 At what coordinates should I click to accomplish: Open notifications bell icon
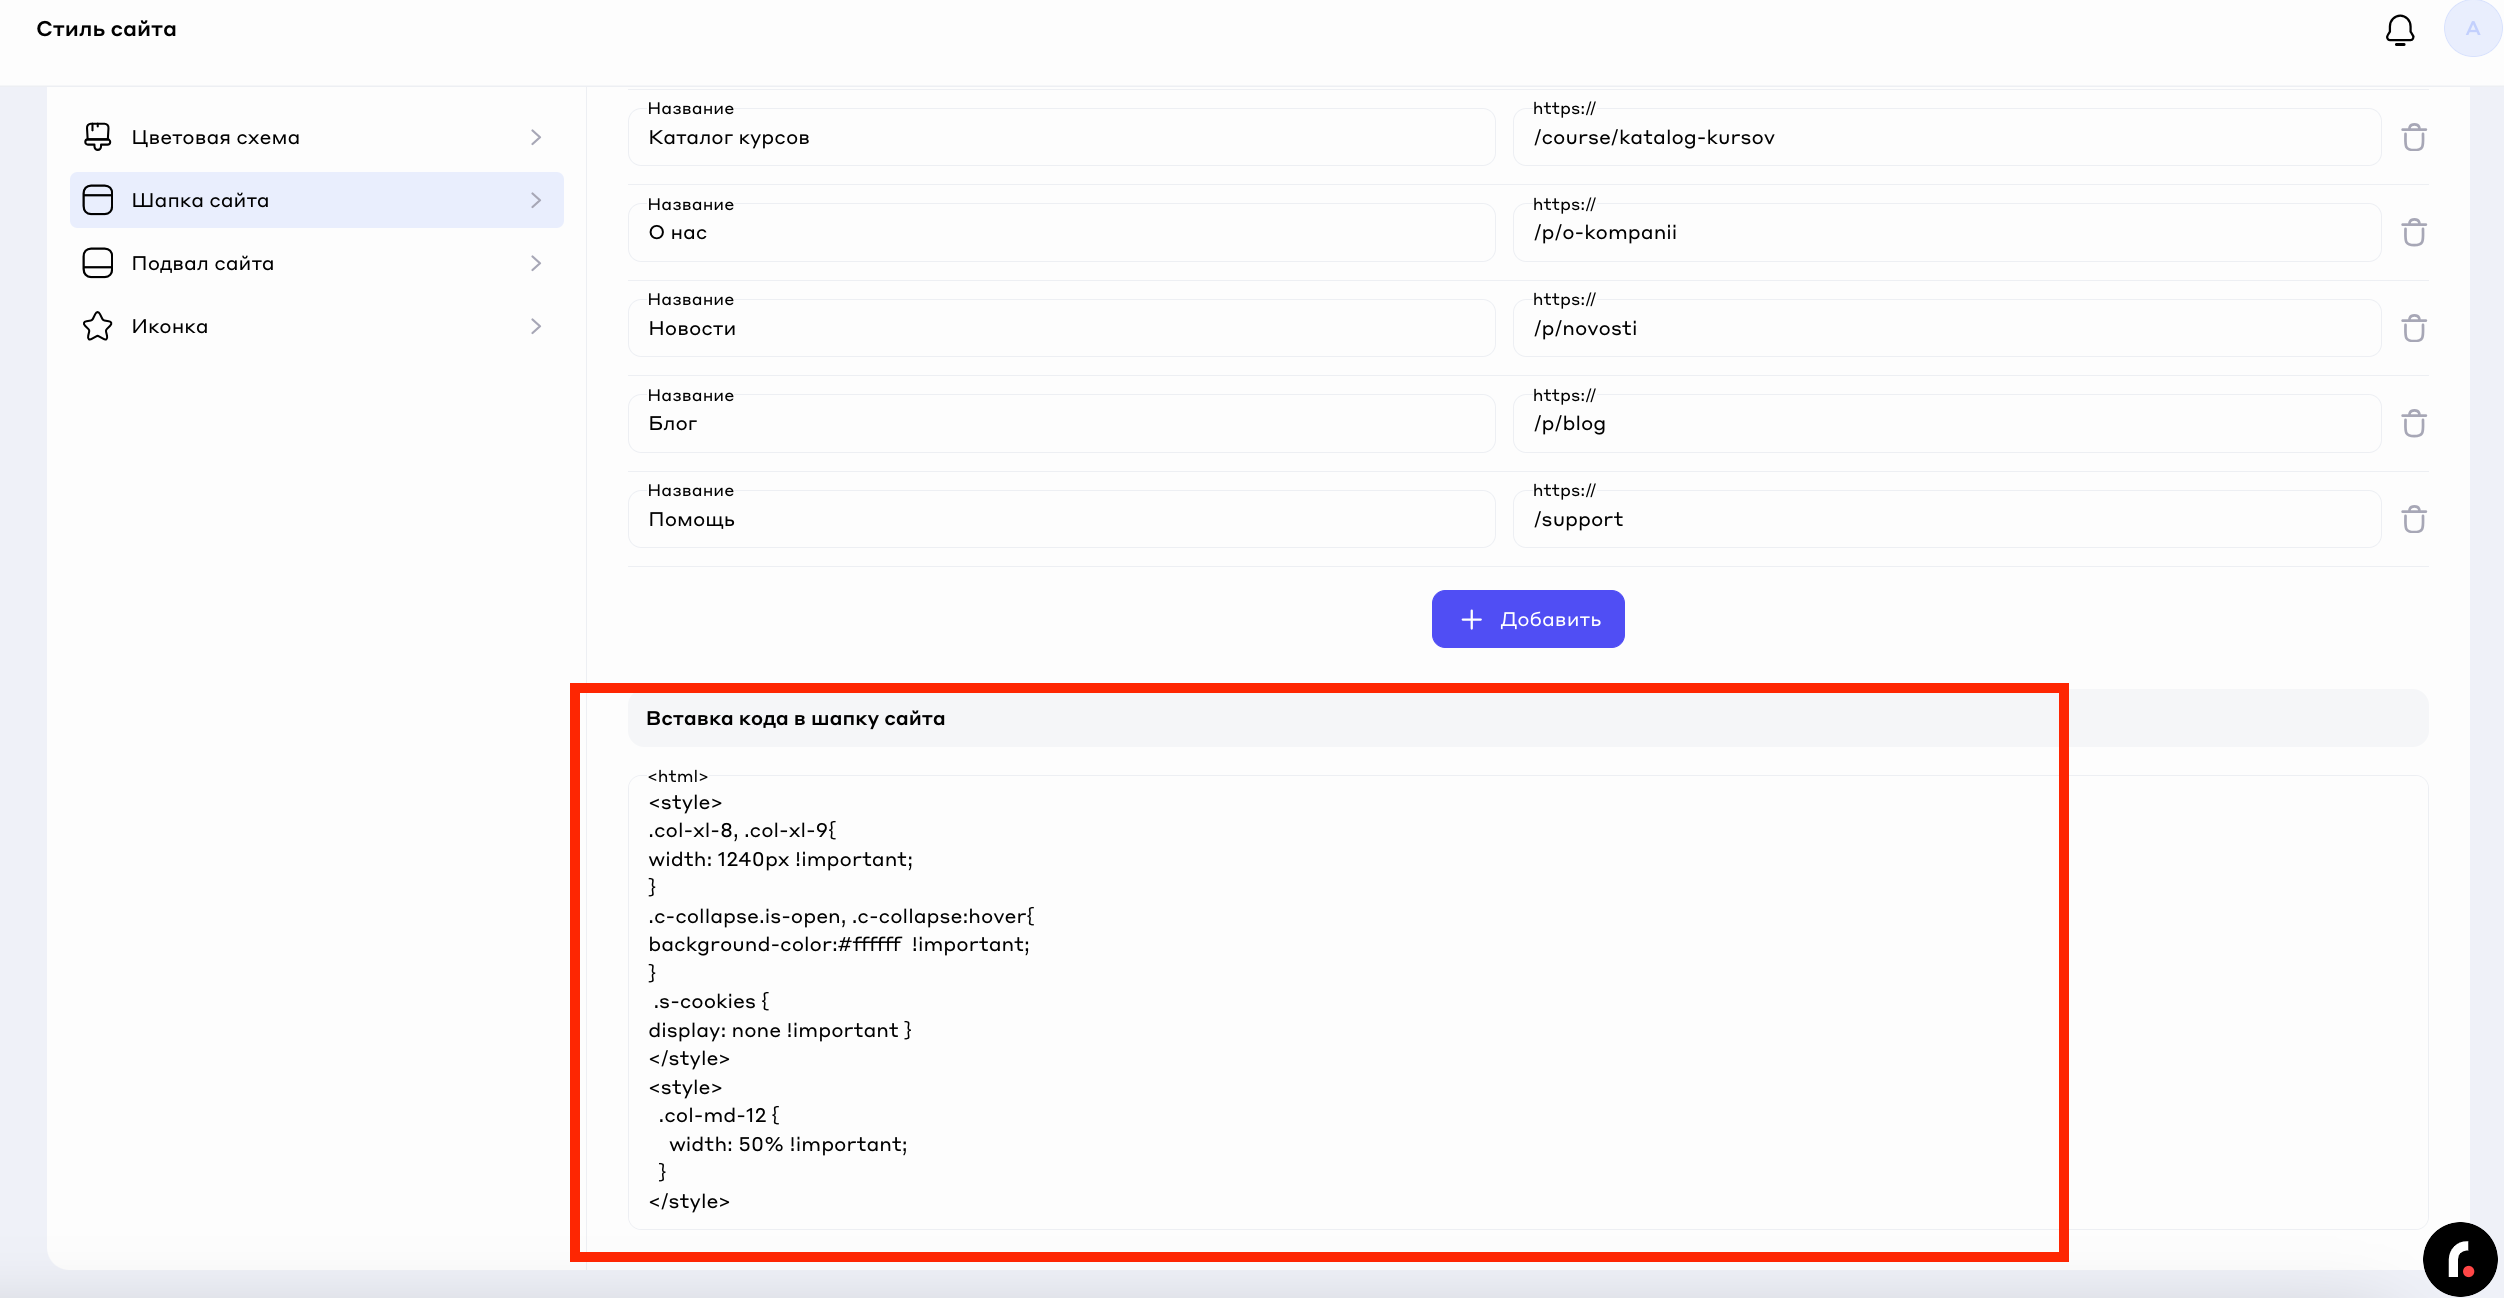pos(2399,30)
